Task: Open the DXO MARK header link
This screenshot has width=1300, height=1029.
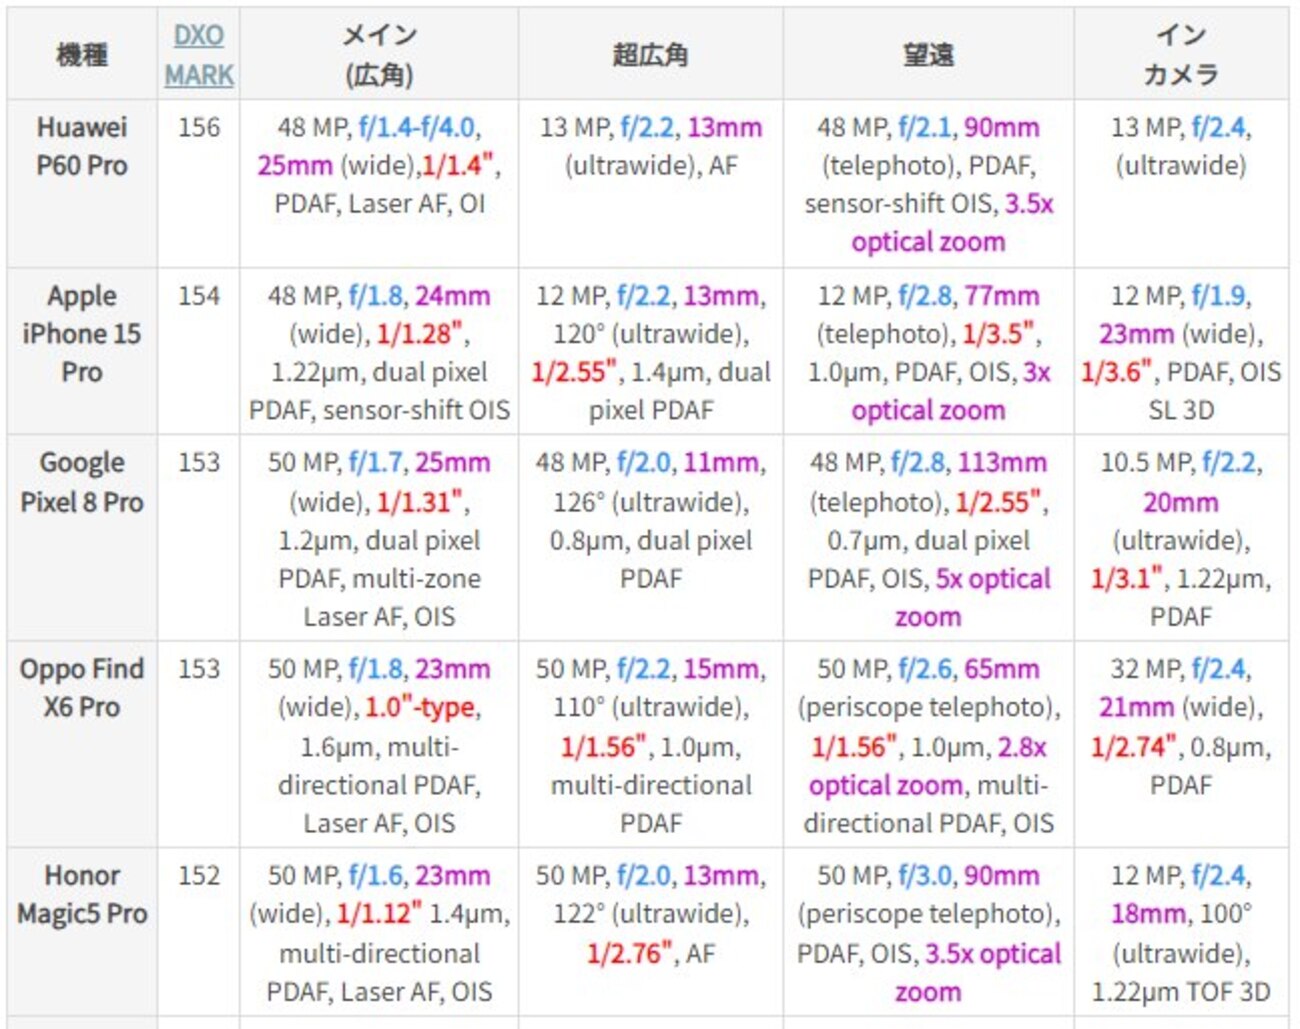Action: 199,55
